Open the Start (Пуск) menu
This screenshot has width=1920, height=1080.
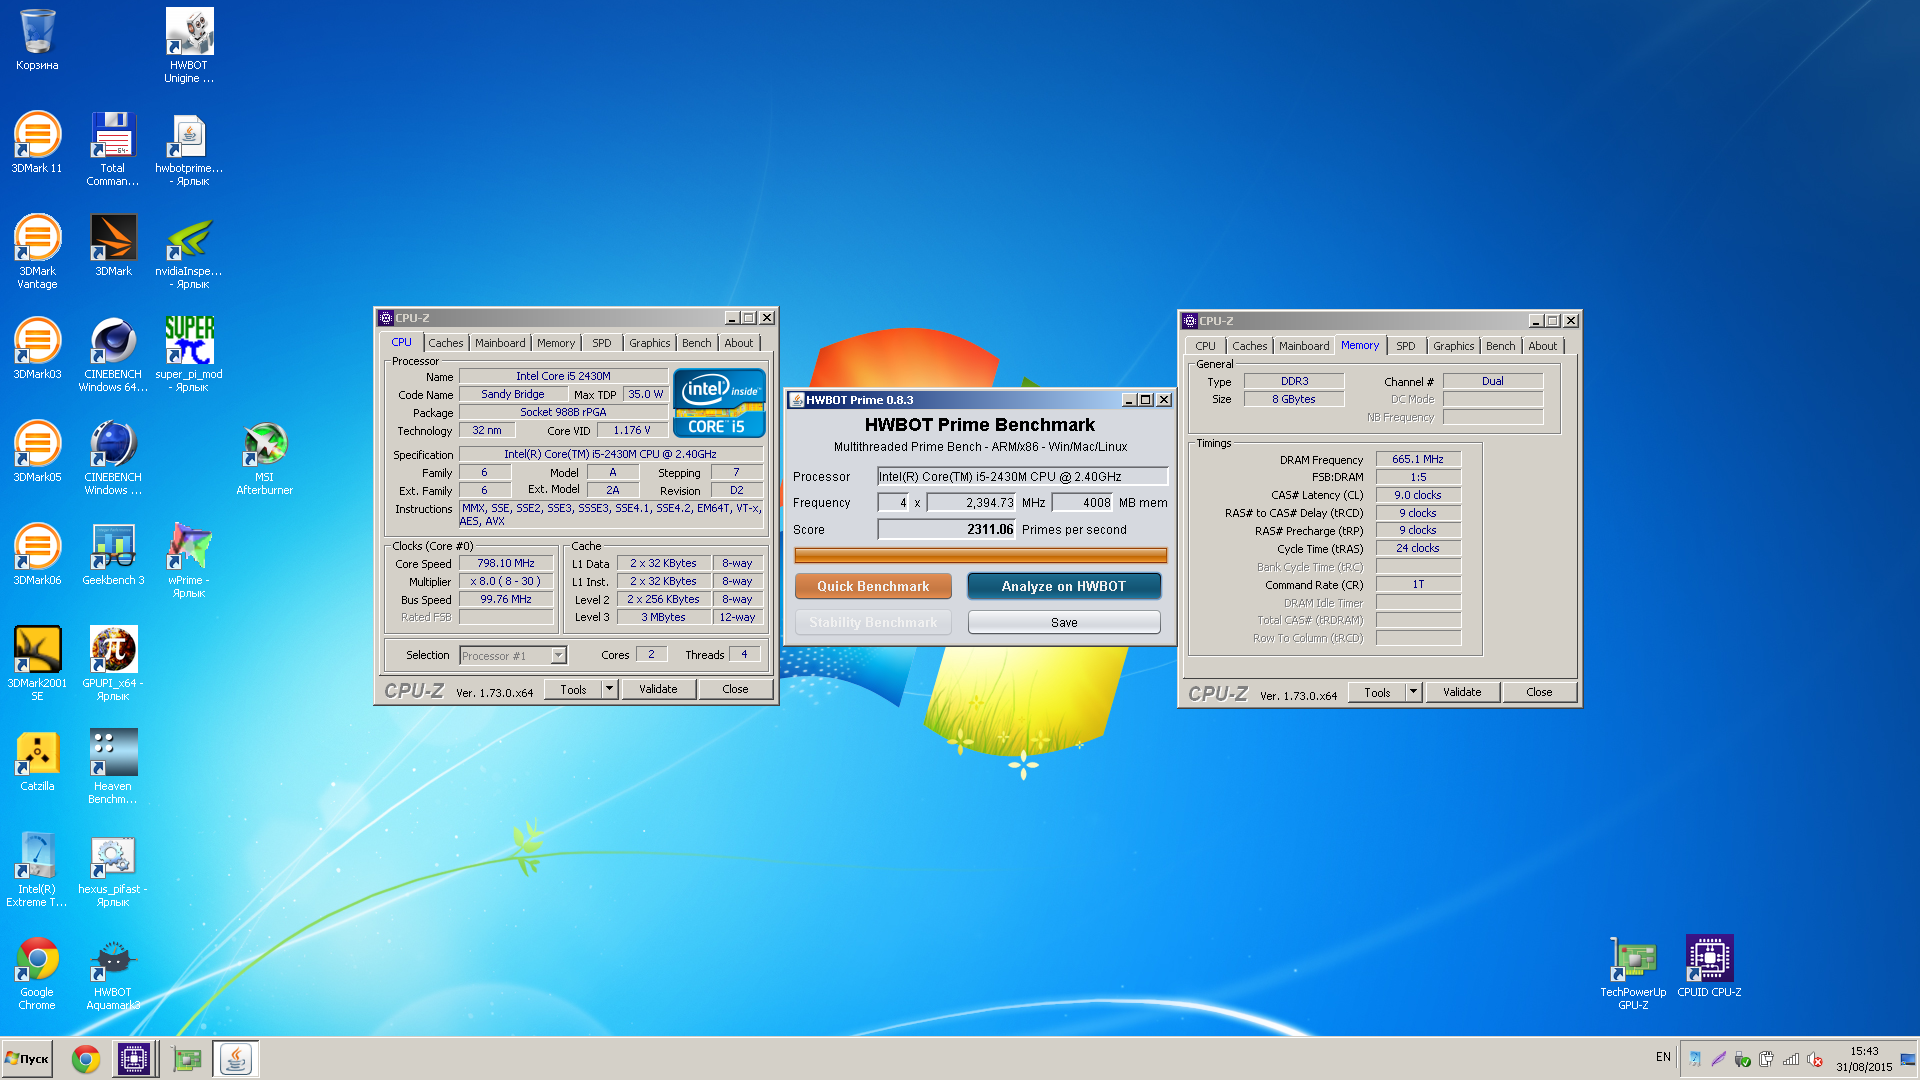[27, 1059]
